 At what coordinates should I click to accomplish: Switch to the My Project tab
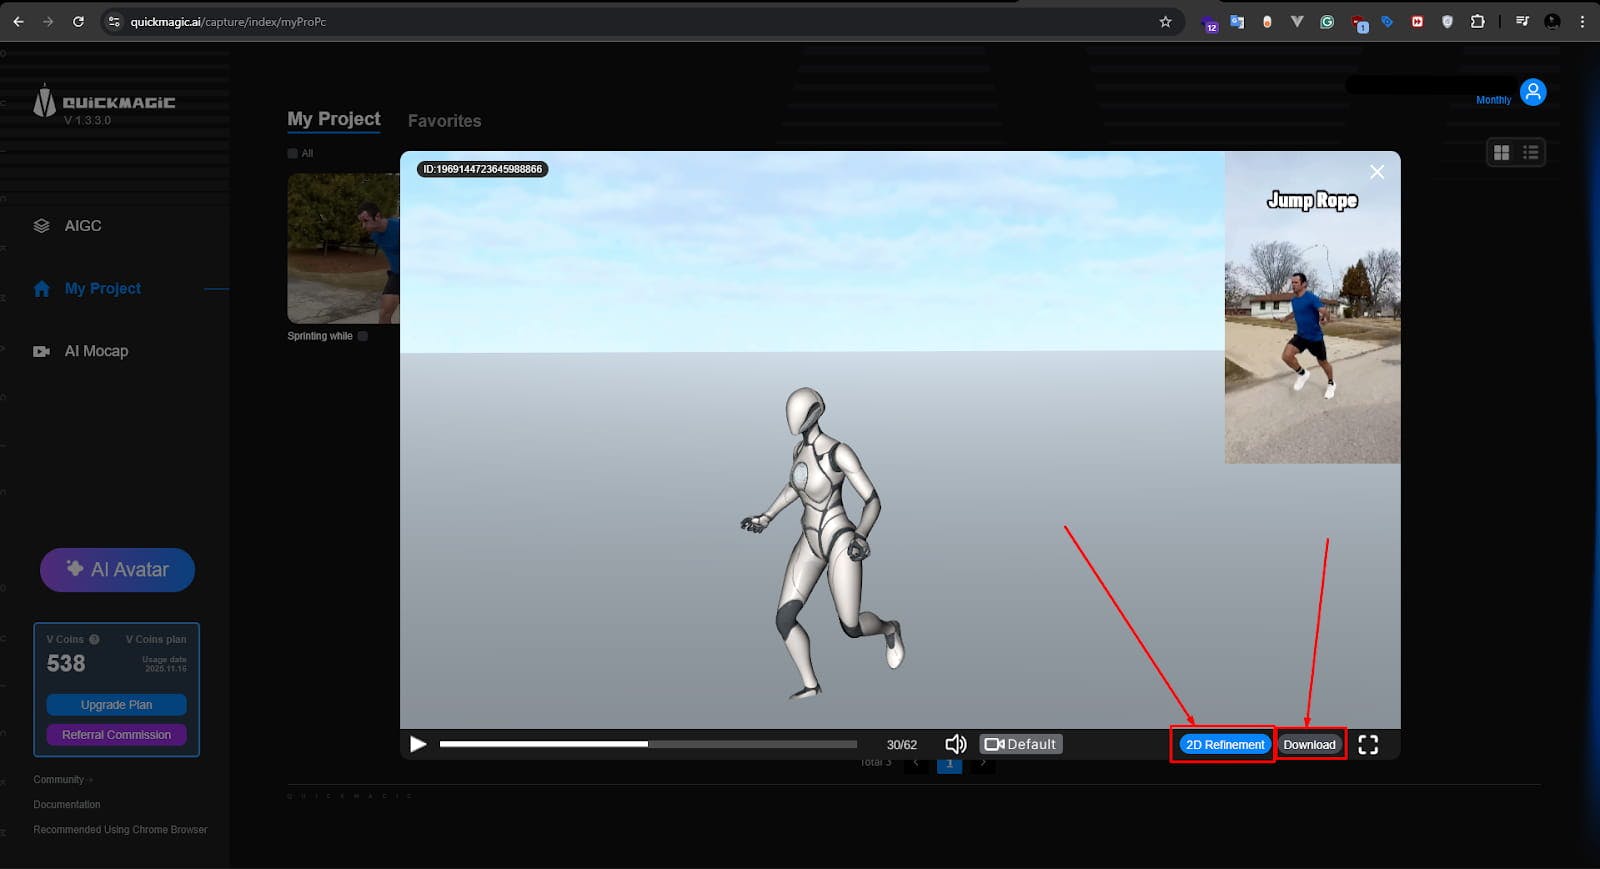click(334, 119)
